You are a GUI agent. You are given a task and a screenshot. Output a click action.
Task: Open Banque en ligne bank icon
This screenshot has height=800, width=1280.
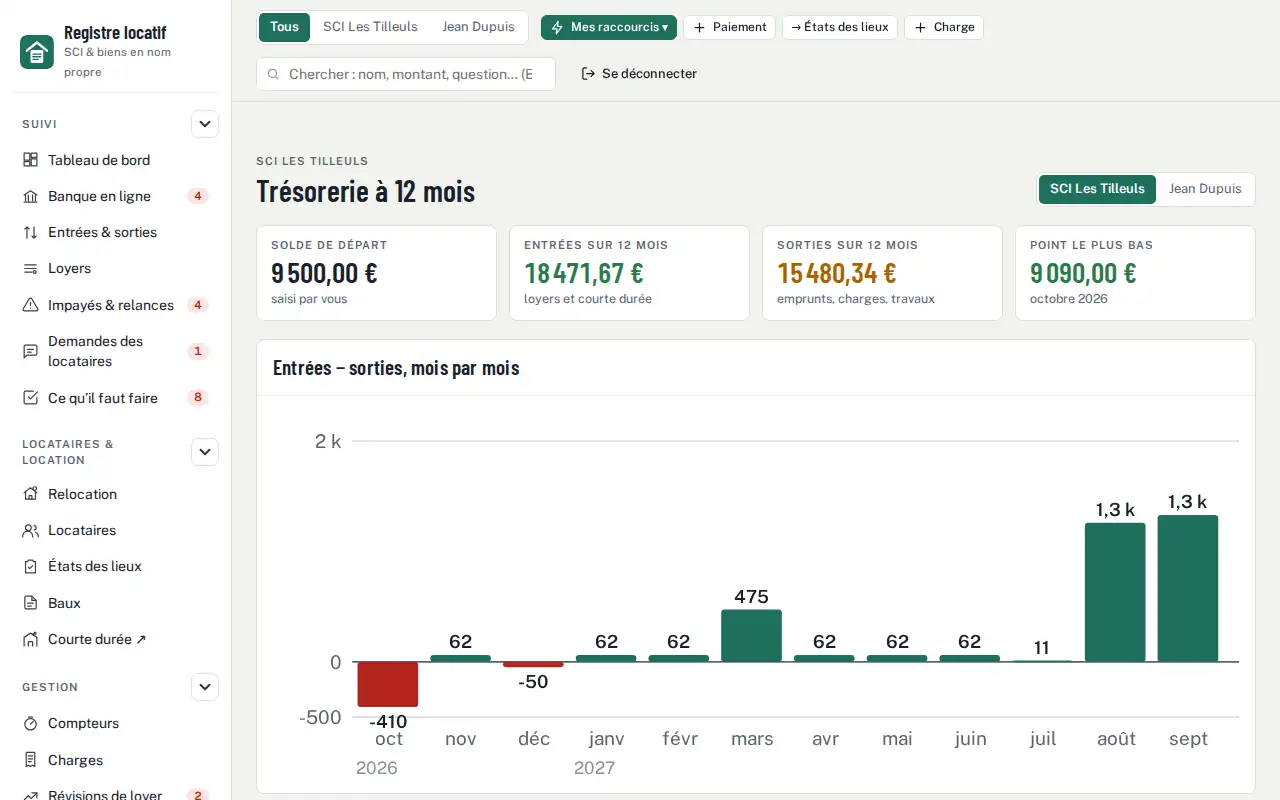coord(30,196)
